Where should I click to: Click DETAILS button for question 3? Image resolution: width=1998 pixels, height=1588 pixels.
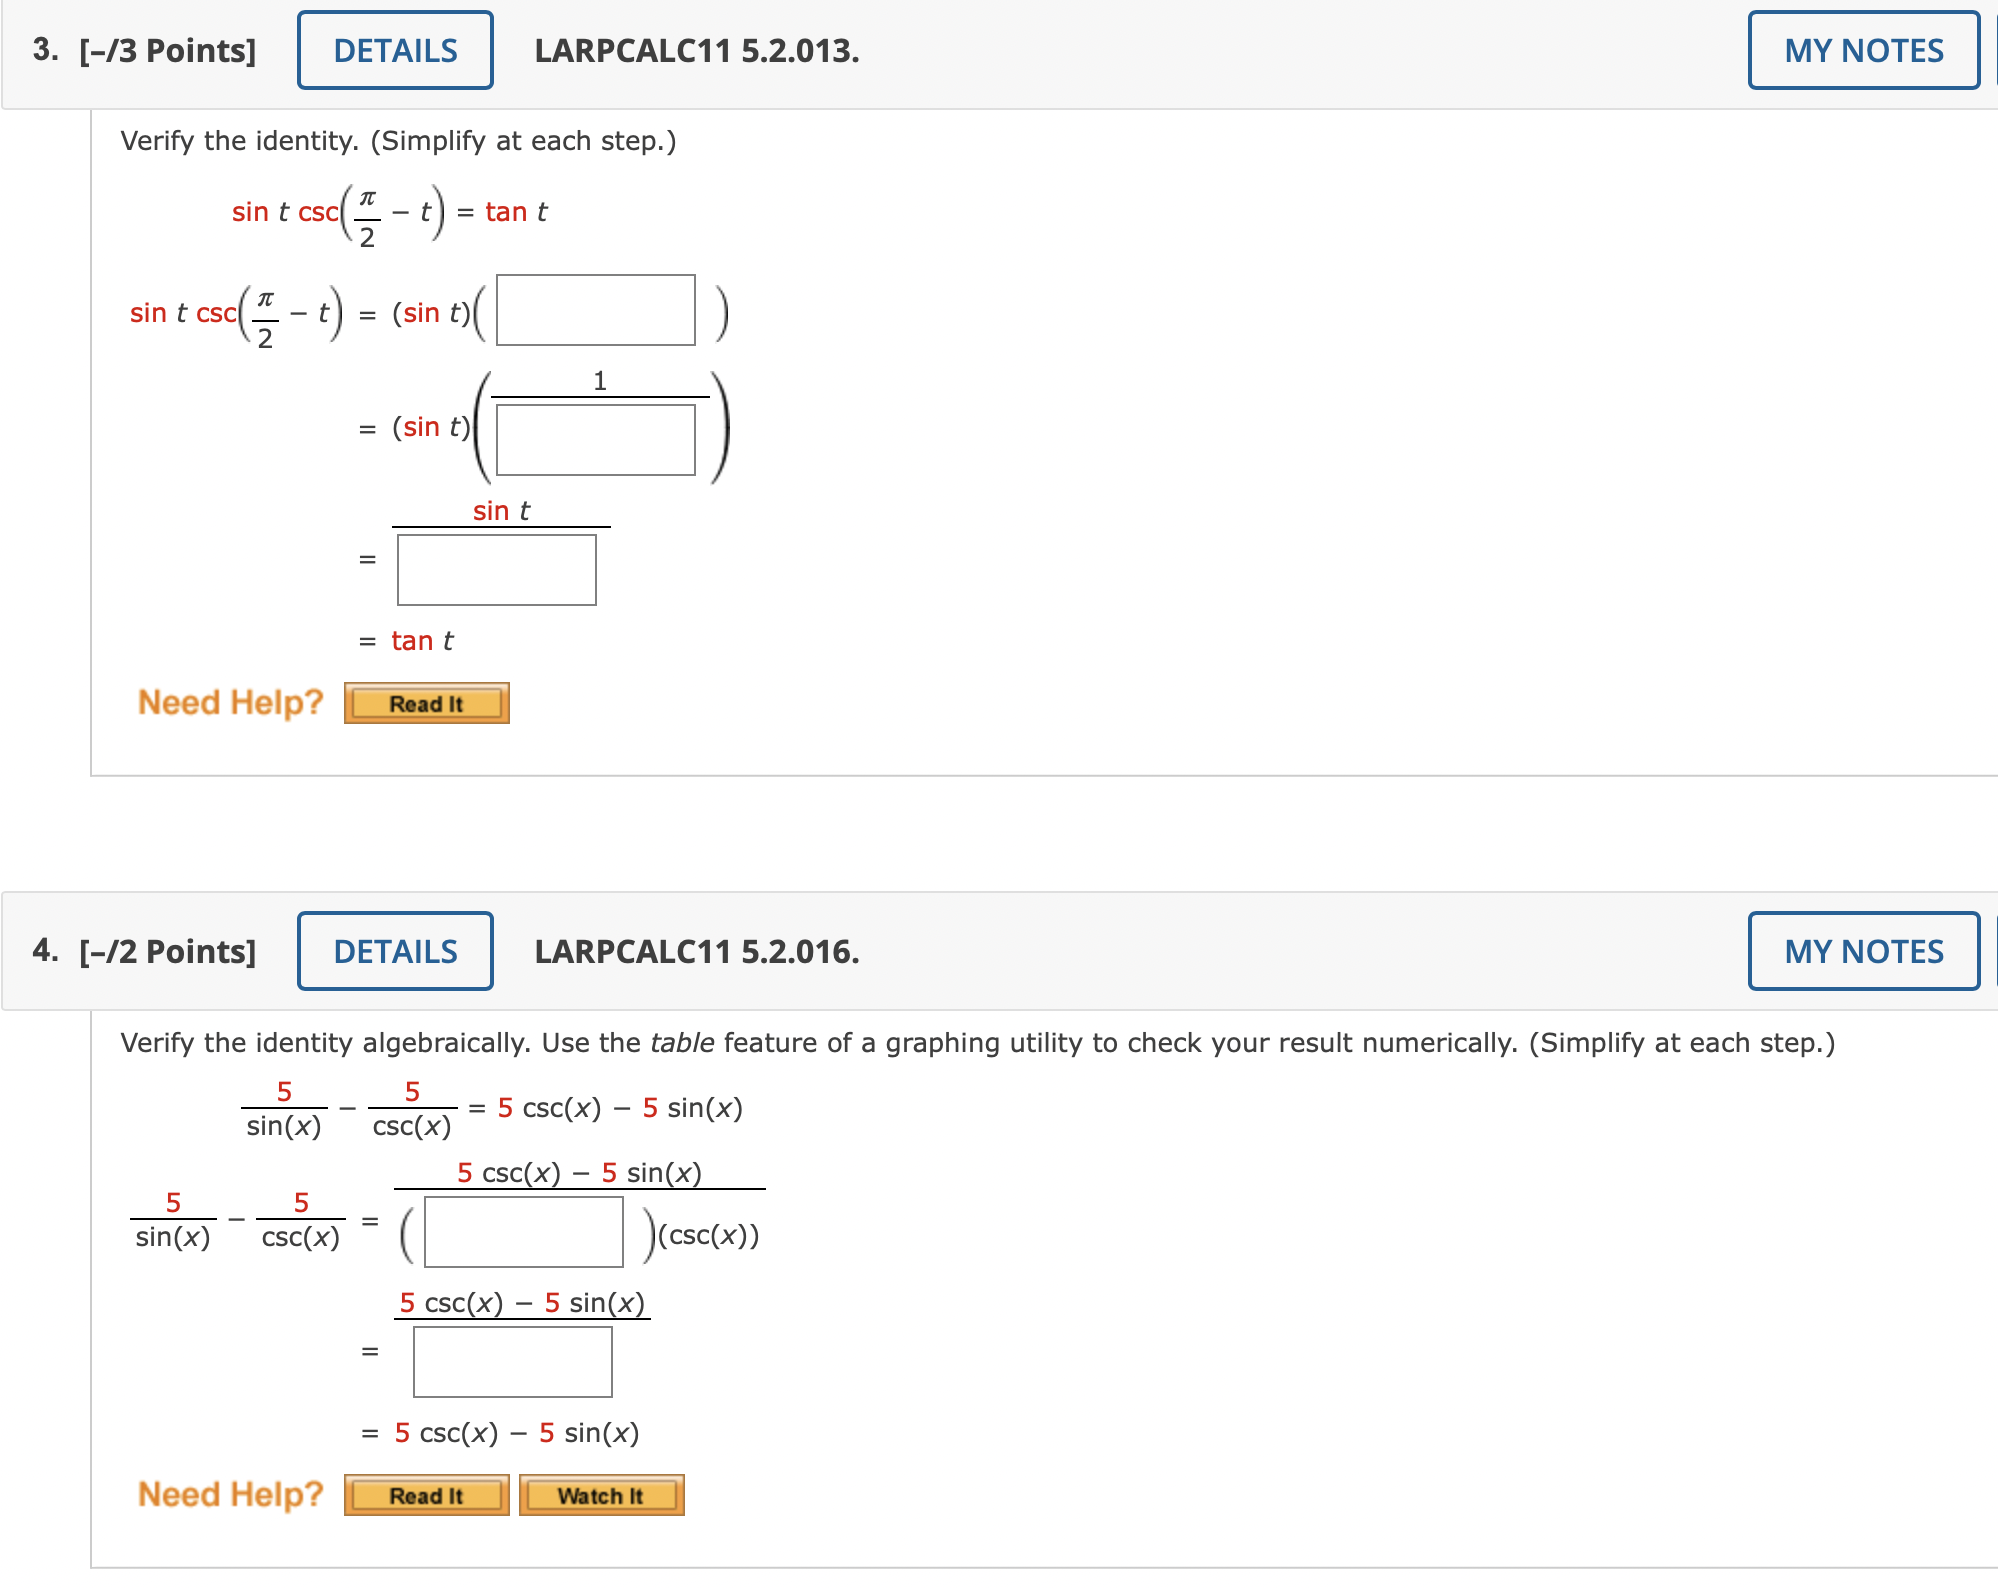point(395,51)
